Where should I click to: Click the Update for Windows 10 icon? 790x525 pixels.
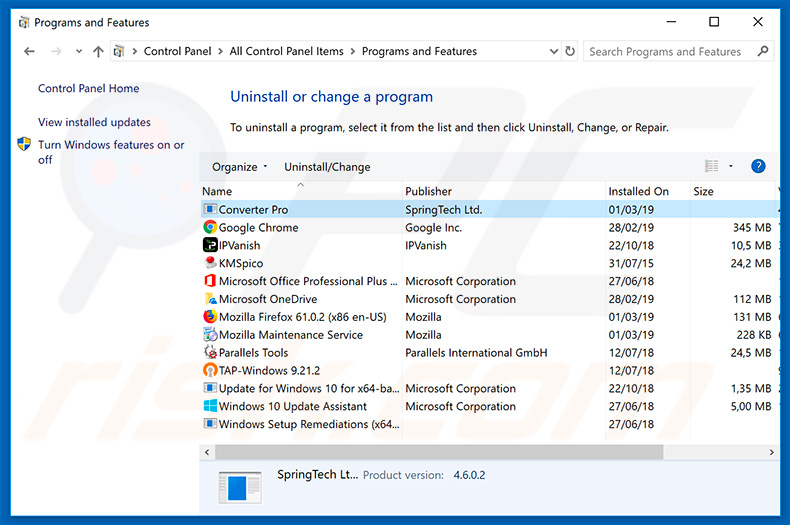(210, 388)
